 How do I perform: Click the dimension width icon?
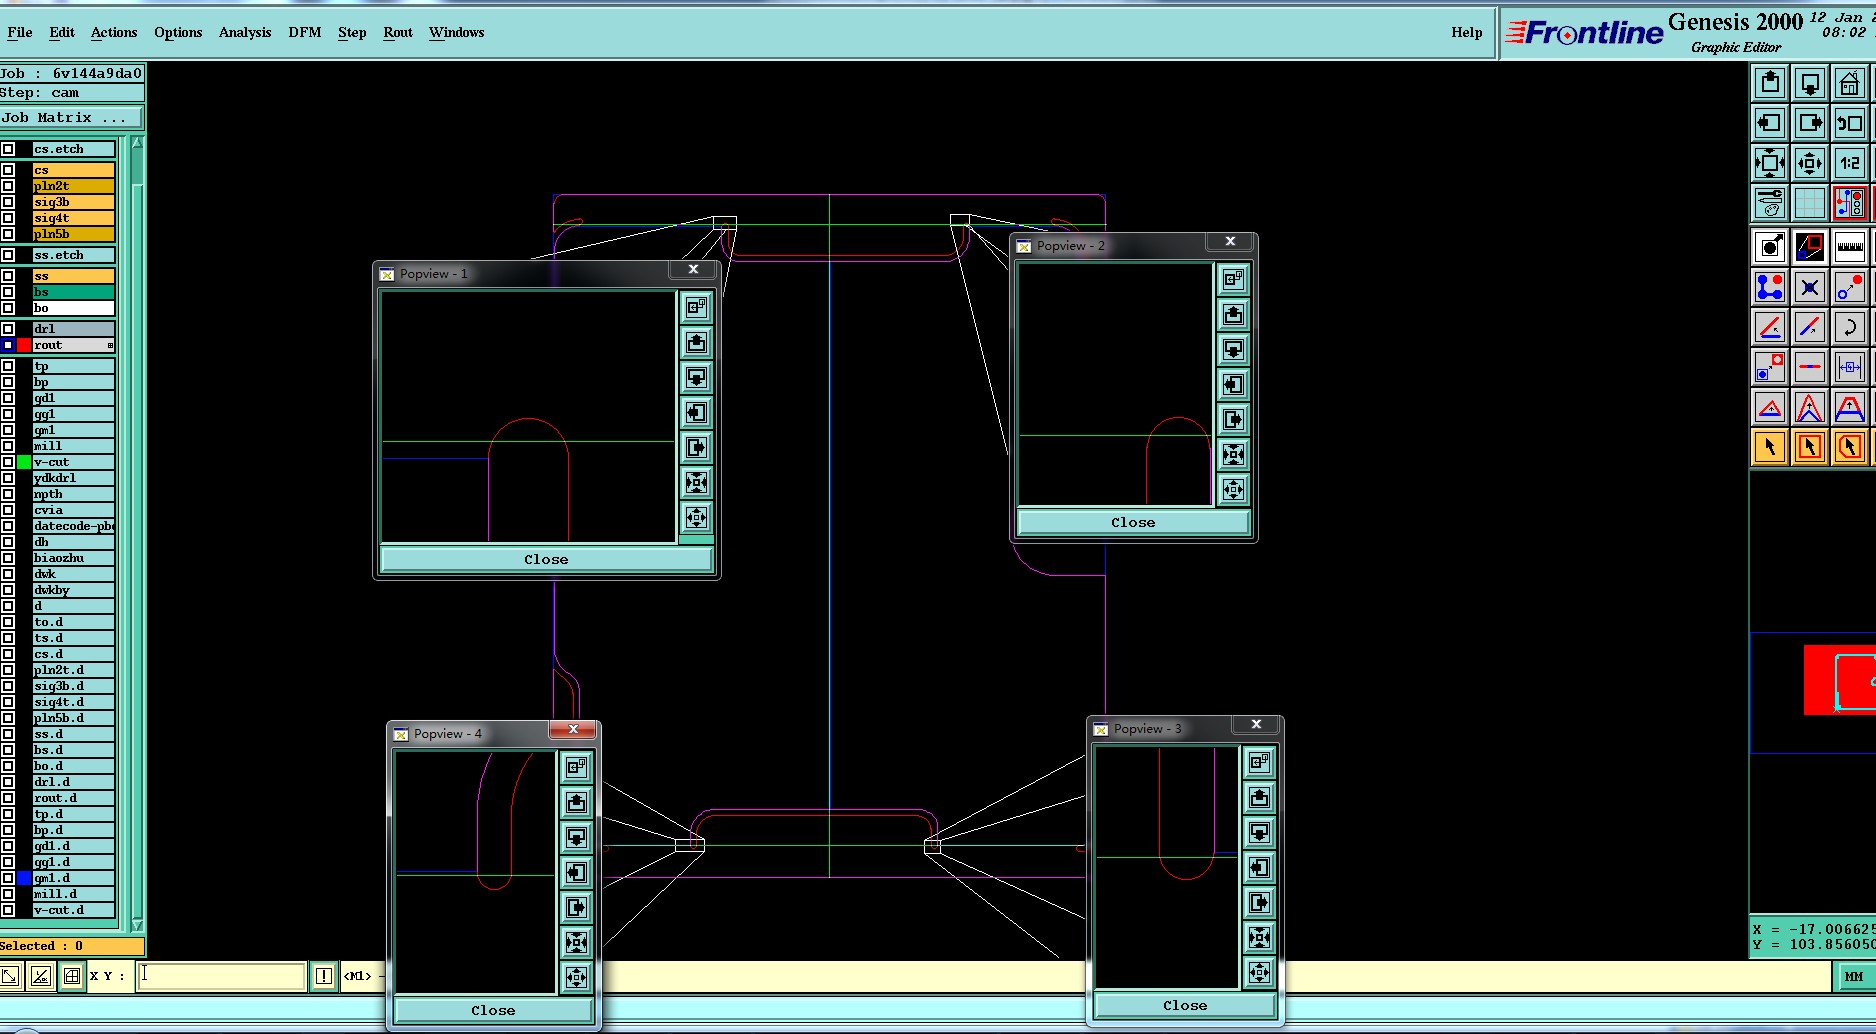(1850, 367)
